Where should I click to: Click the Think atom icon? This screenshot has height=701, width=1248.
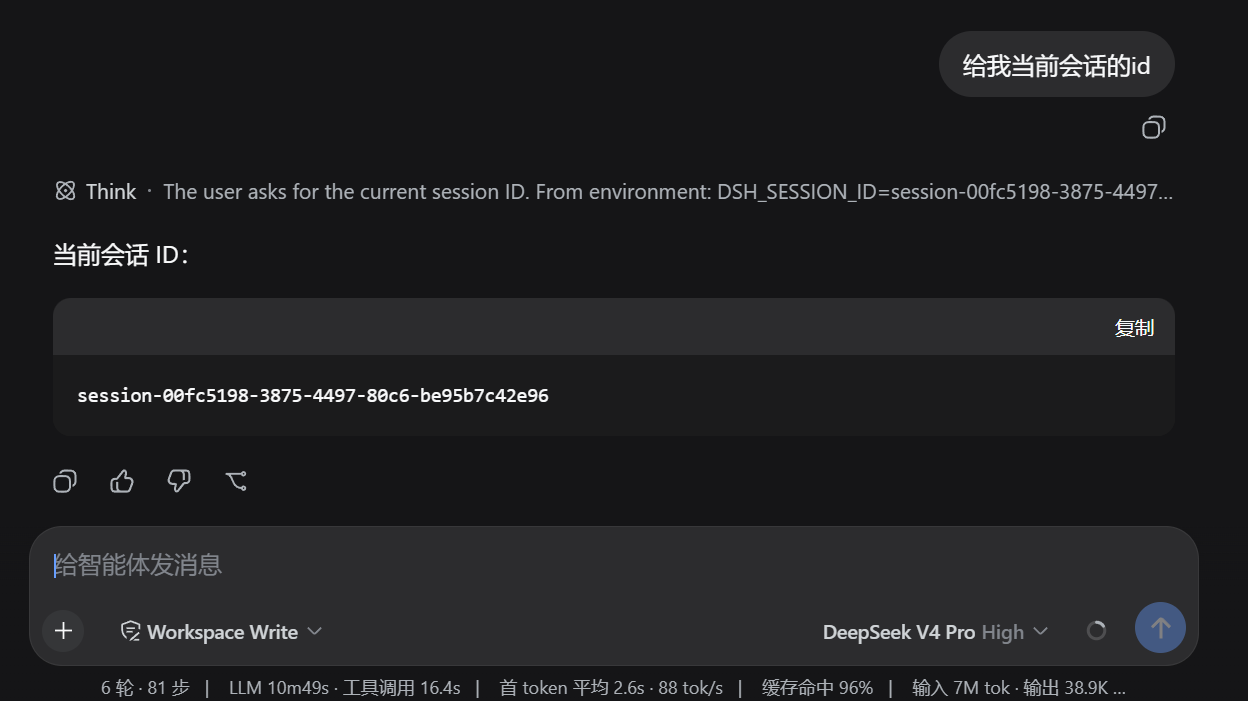click(x=65, y=191)
